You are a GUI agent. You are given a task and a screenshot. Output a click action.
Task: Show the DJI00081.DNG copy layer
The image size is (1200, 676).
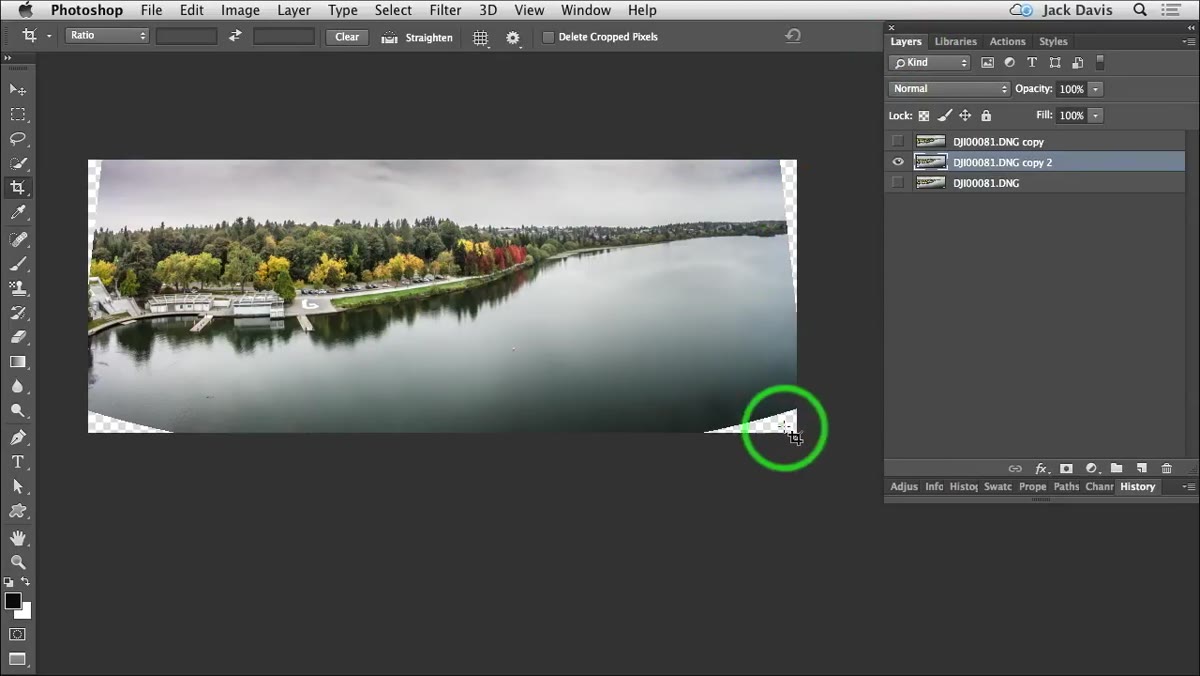click(x=898, y=141)
